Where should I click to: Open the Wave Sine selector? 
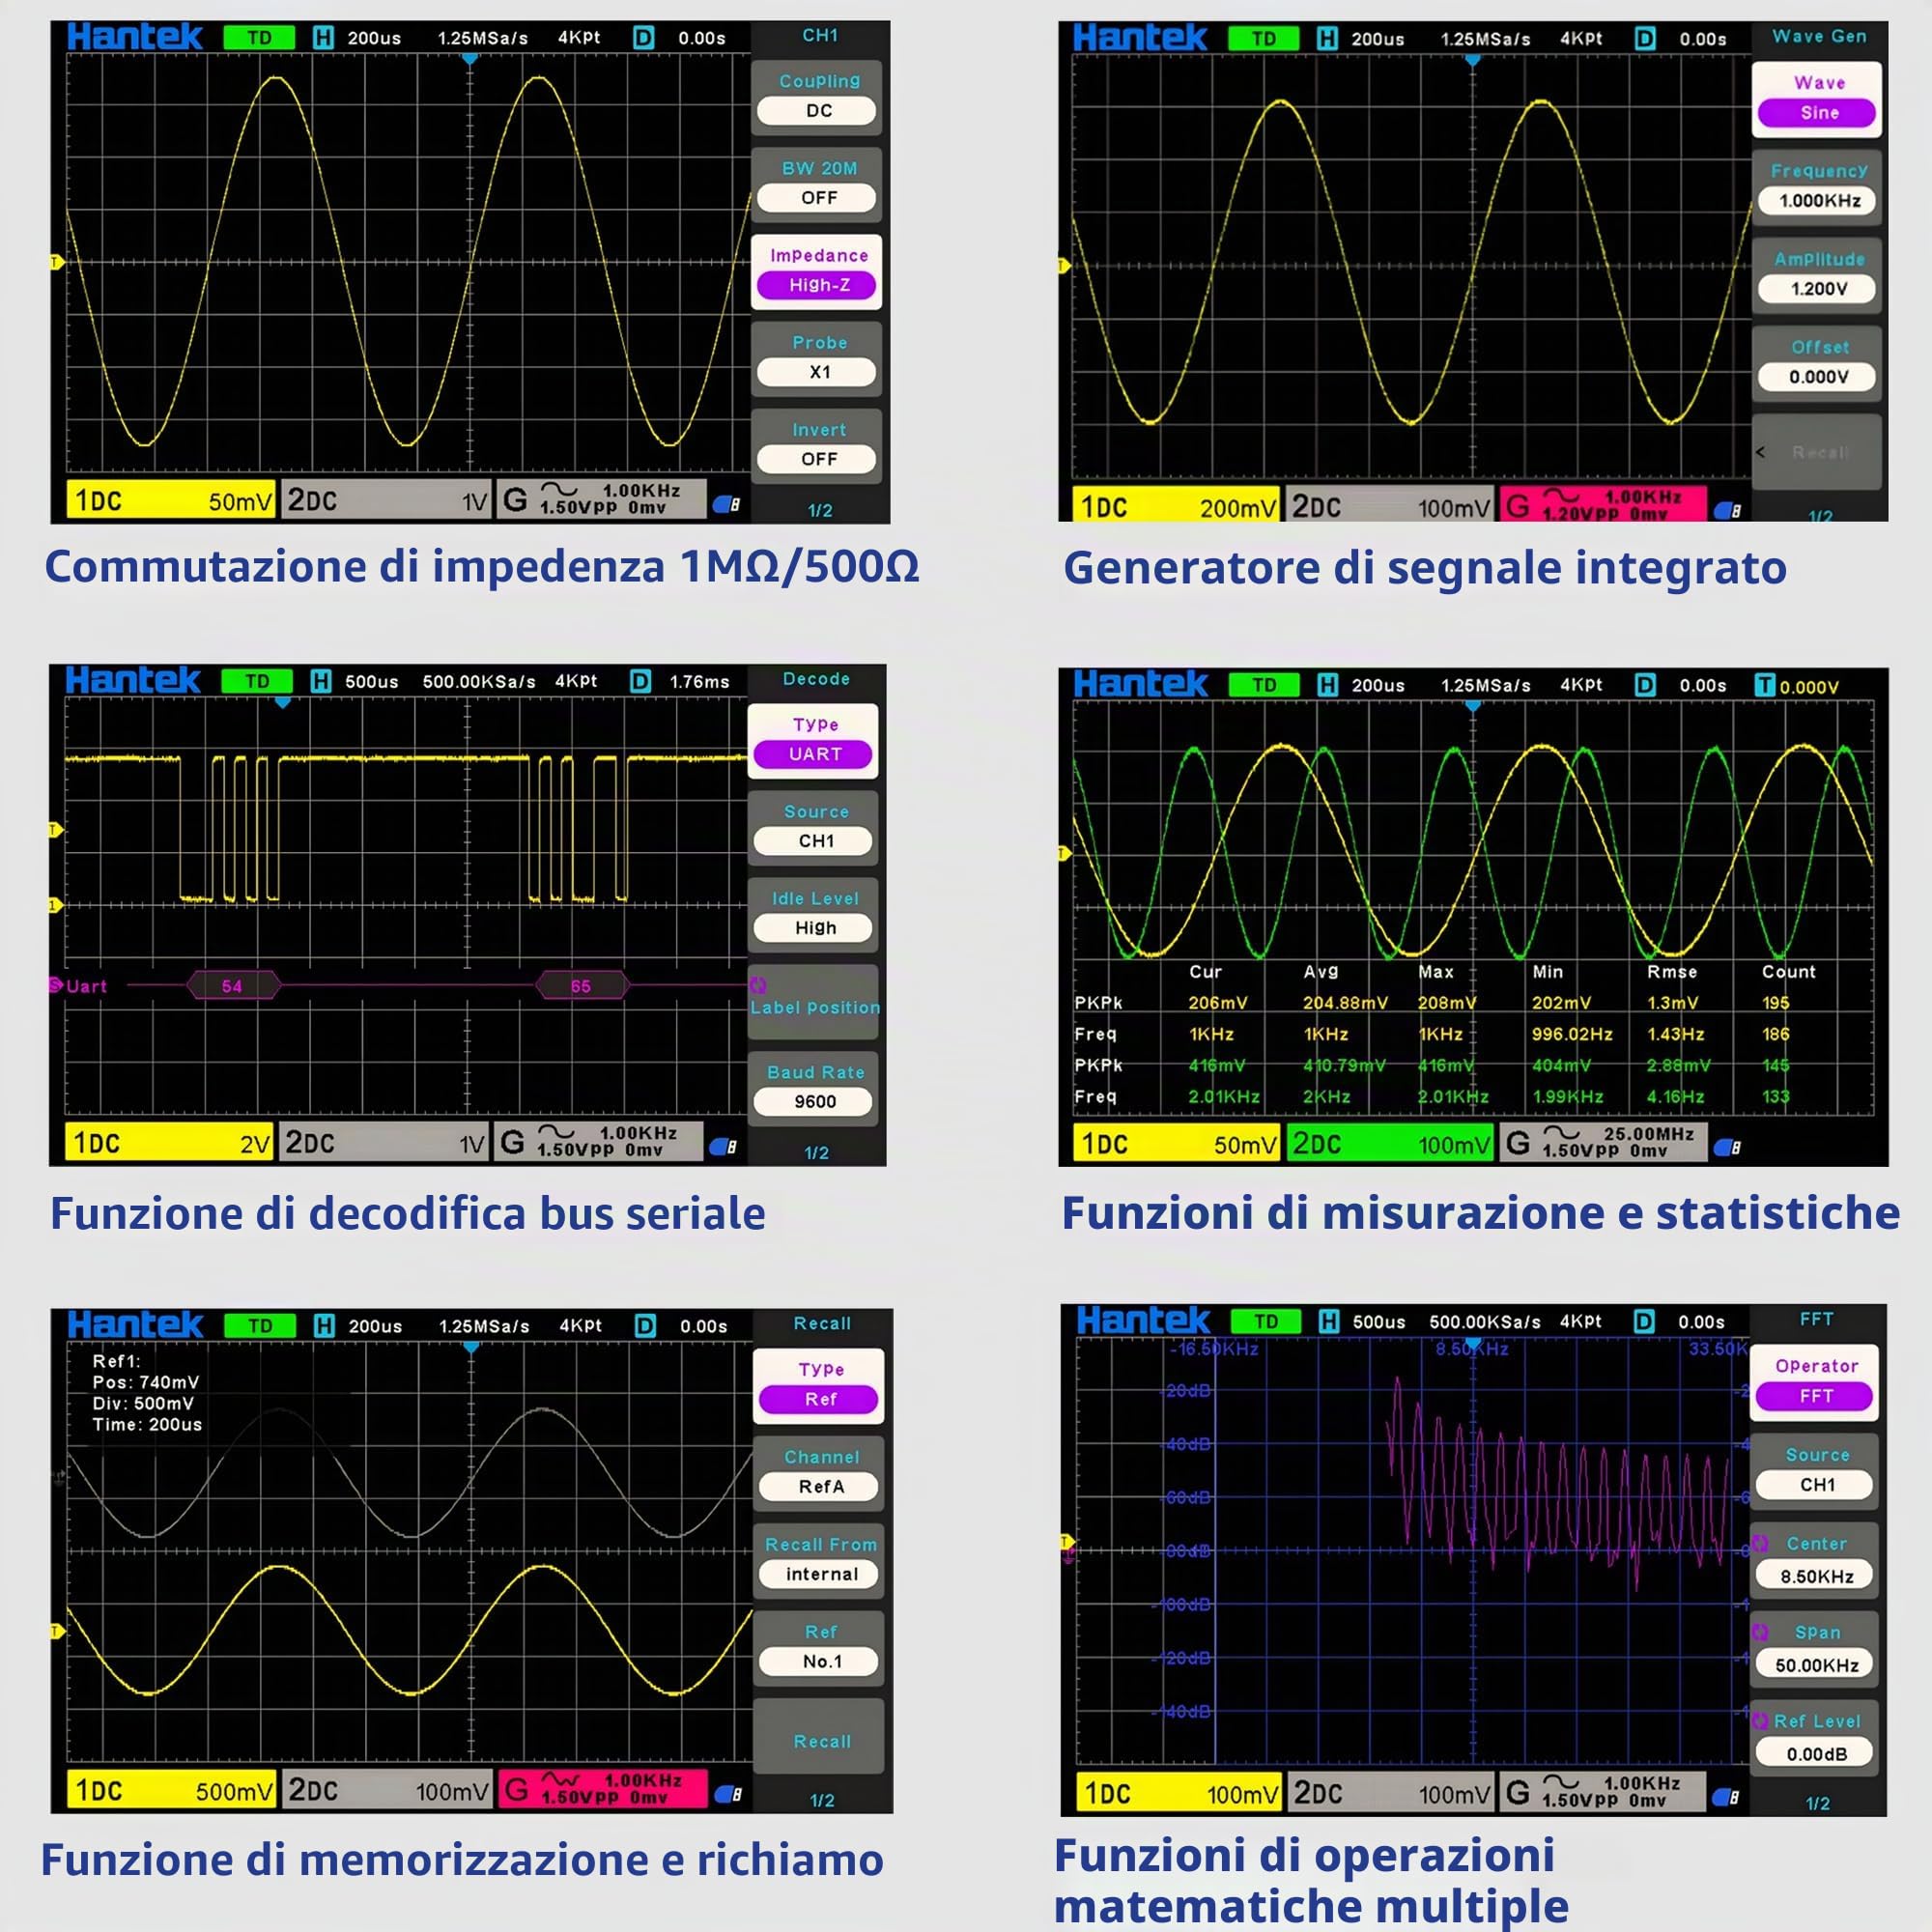pyautogui.click(x=1817, y=100)
